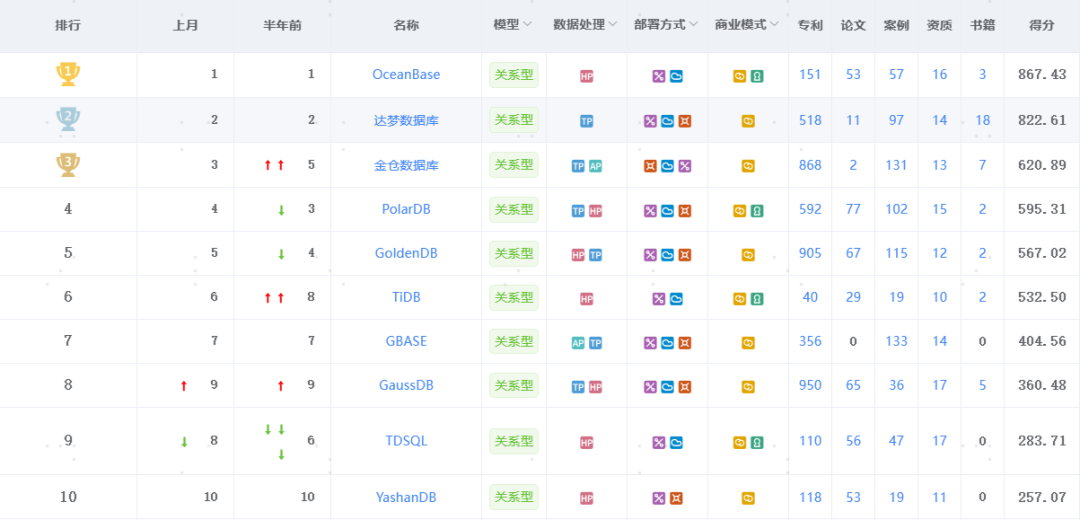Click the 论文 column header
The height and width of the screenshot is (520, 1080).
click(x=853, y=25)
